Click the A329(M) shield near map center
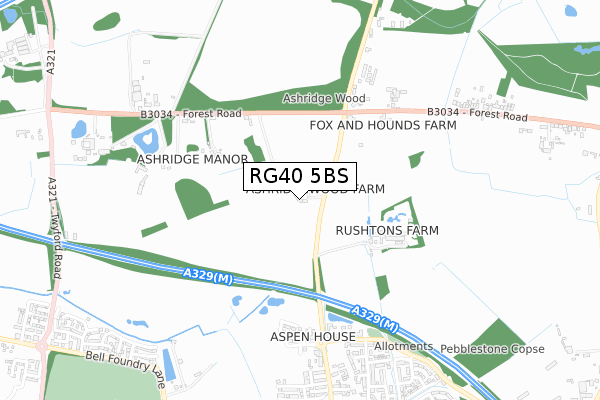 click(207, 276)
